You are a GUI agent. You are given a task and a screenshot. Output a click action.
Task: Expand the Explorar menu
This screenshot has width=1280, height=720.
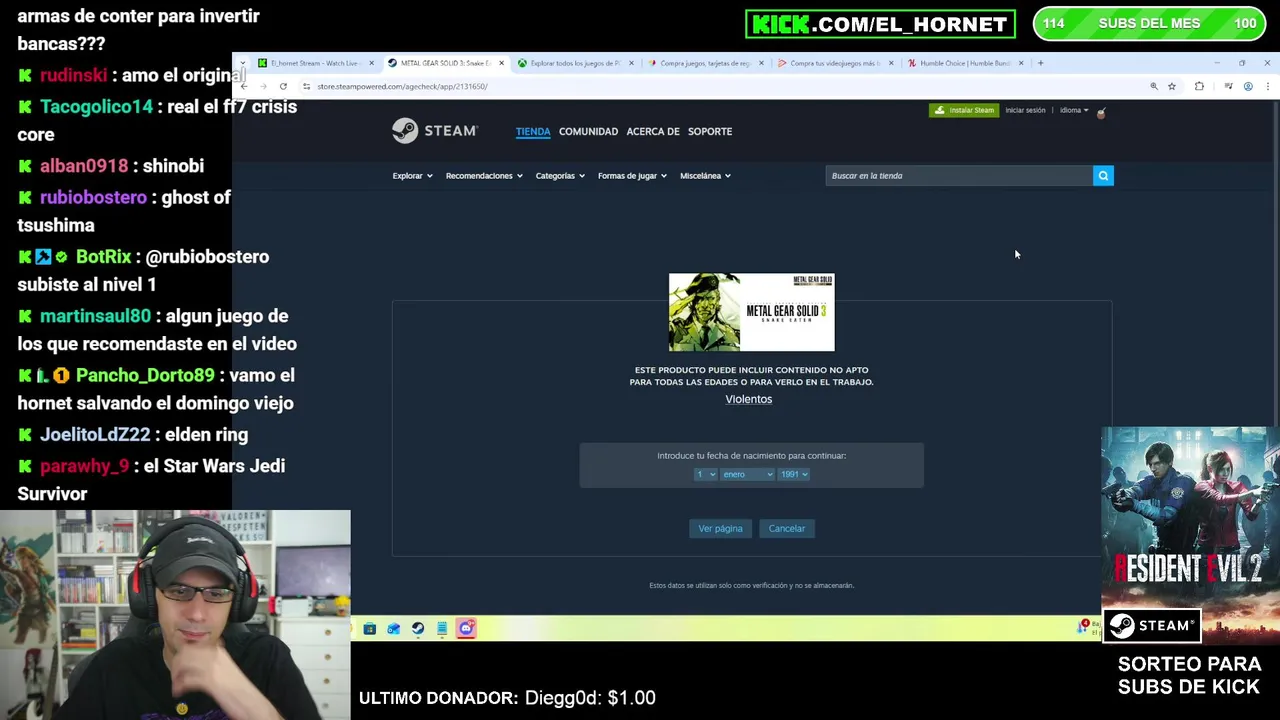pos(412,176)
